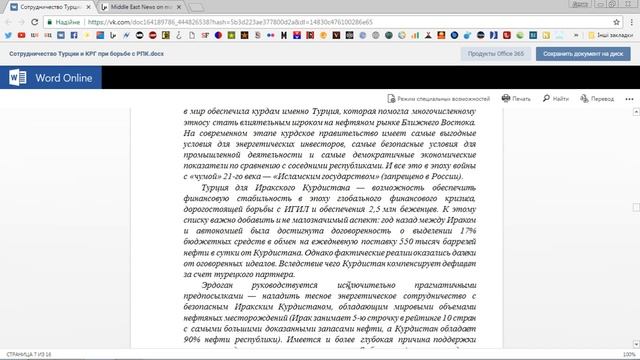Show hidden bookmarks with the » chevron
The image size is (640, 360).
pos(576,36)
